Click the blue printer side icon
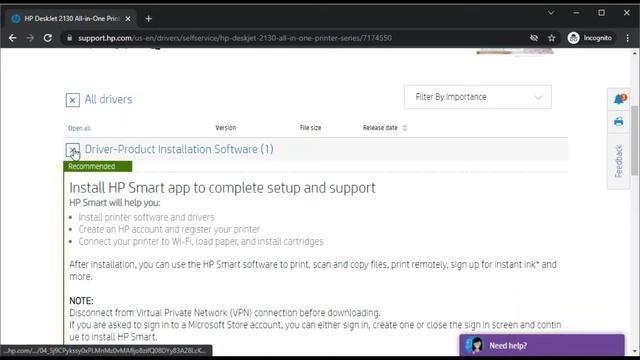 (619, 122)
